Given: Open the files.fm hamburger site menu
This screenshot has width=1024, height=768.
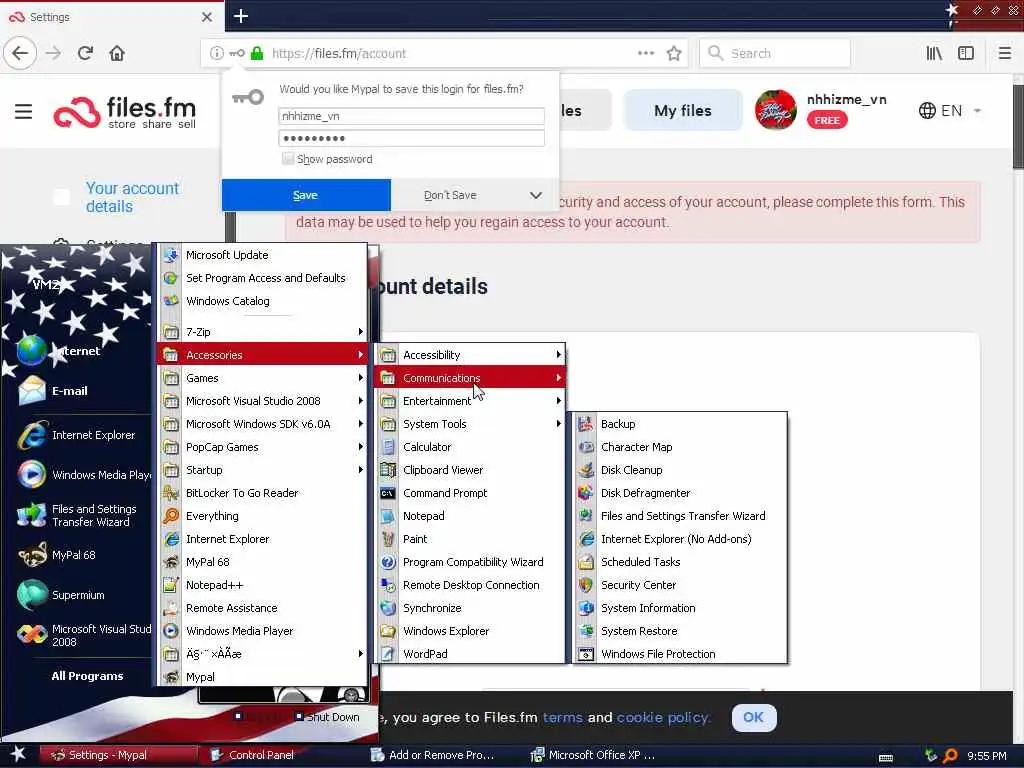Looking at the screenshot, I should click(x=24, y=111).
